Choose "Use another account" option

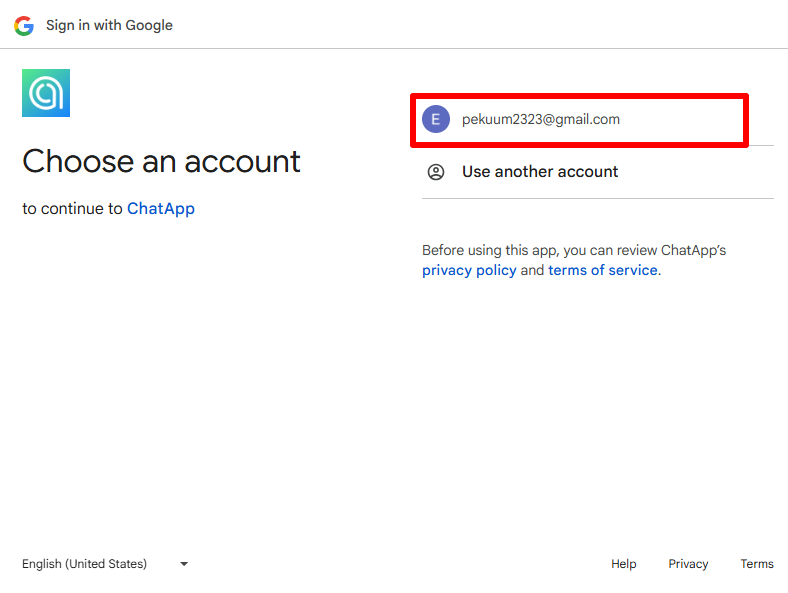(540, 172)
